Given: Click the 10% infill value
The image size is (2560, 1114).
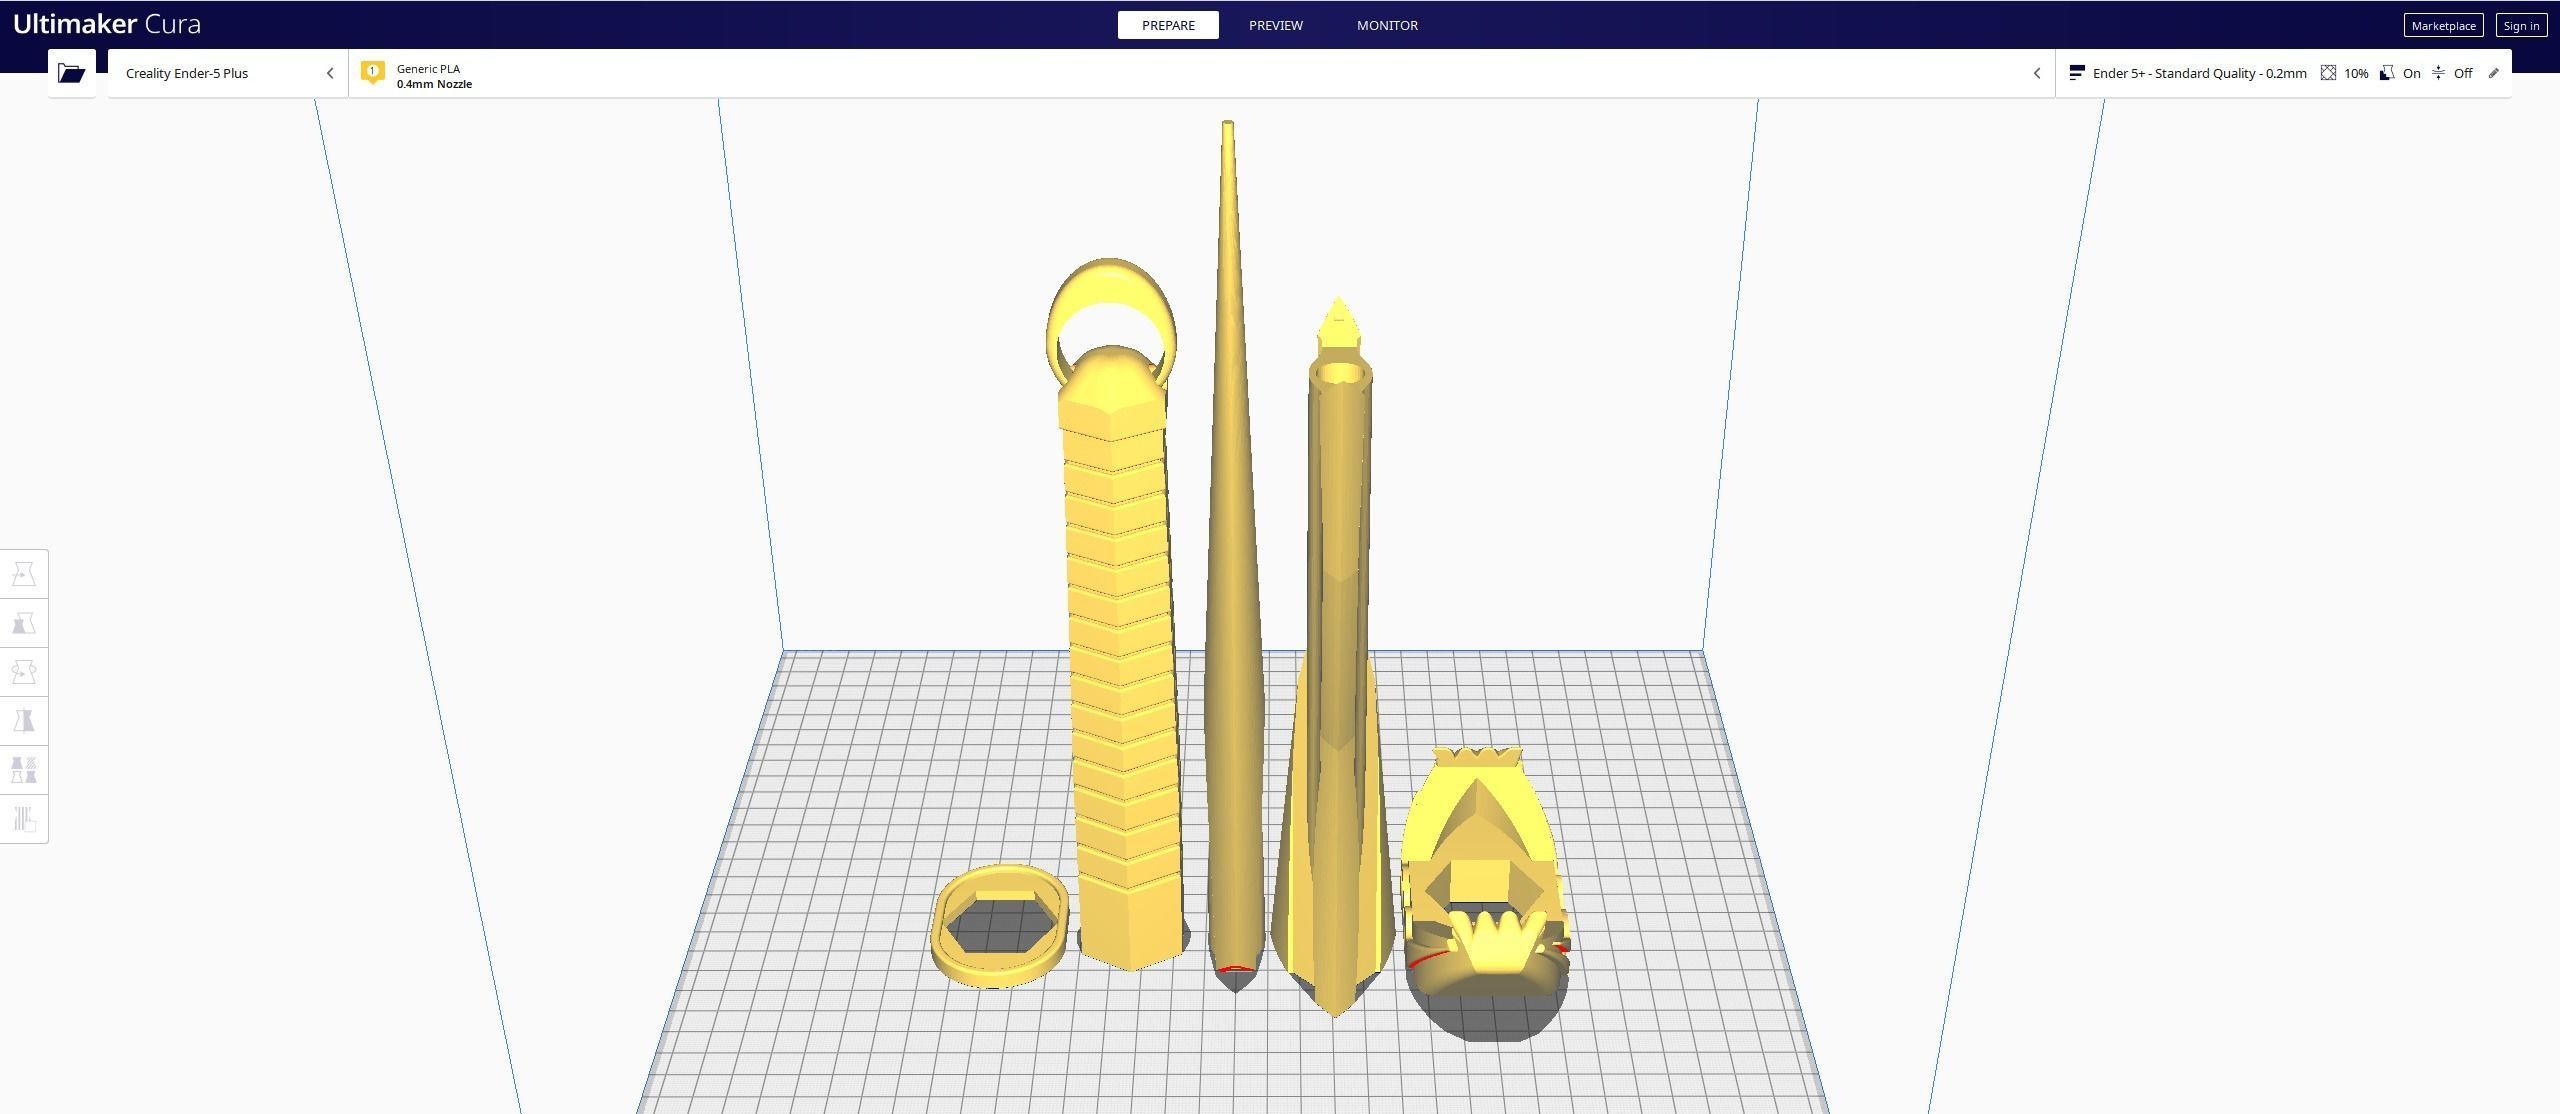Looking at the screenshot, I should click(2356, 73).
